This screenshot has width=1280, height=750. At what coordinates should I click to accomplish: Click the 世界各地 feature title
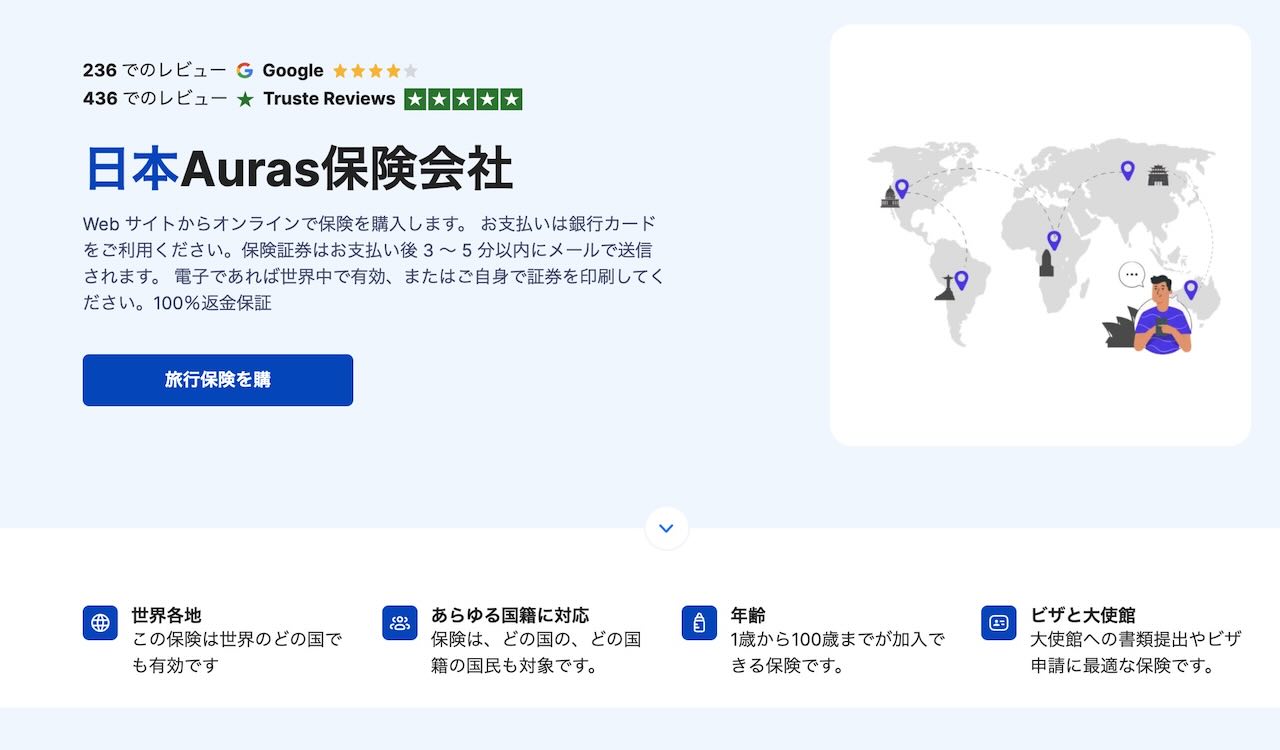point(166,615)
